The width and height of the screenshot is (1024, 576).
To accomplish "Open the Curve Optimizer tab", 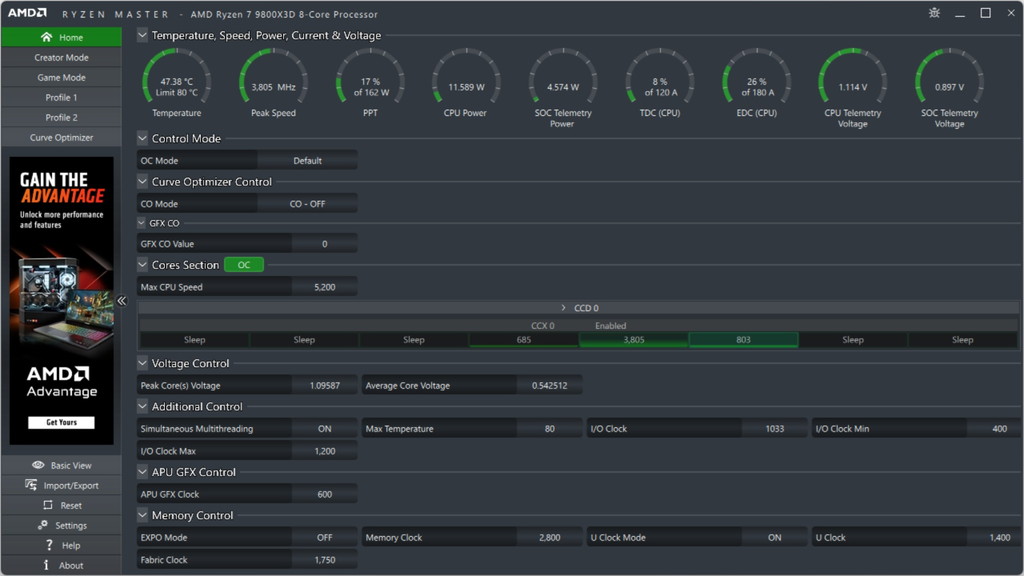I will 61,137.
